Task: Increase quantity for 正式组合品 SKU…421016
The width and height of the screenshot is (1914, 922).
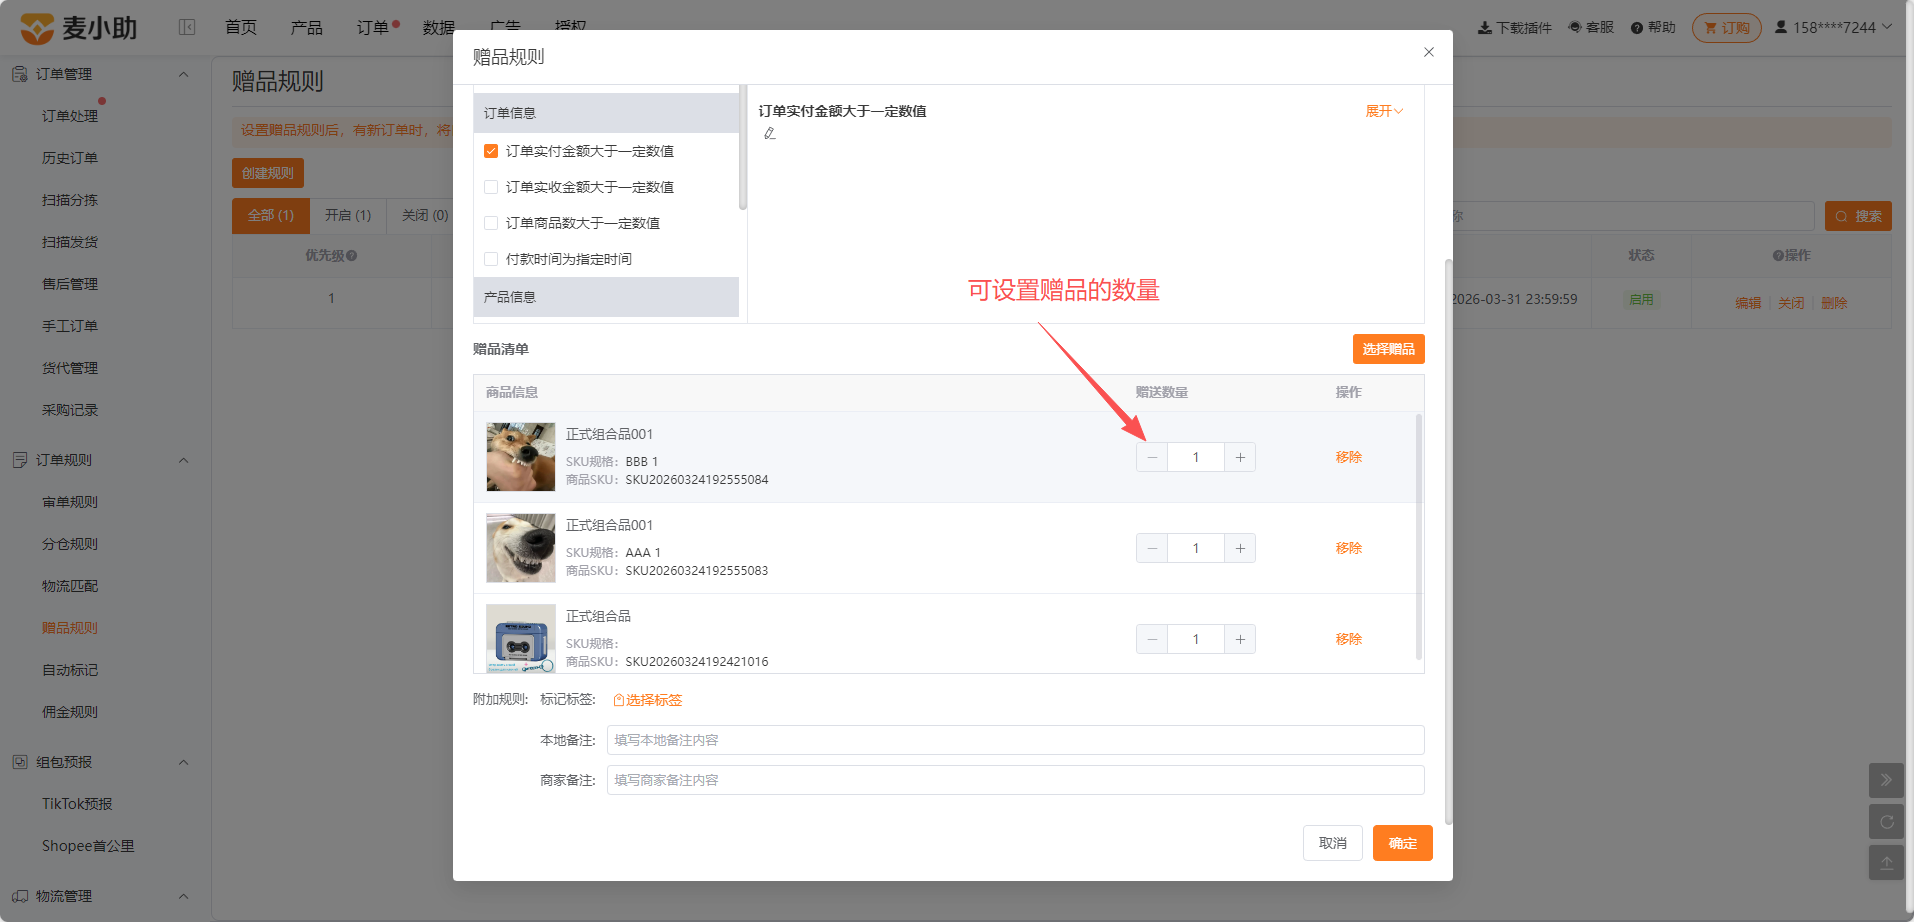Action: (1240, 639)
